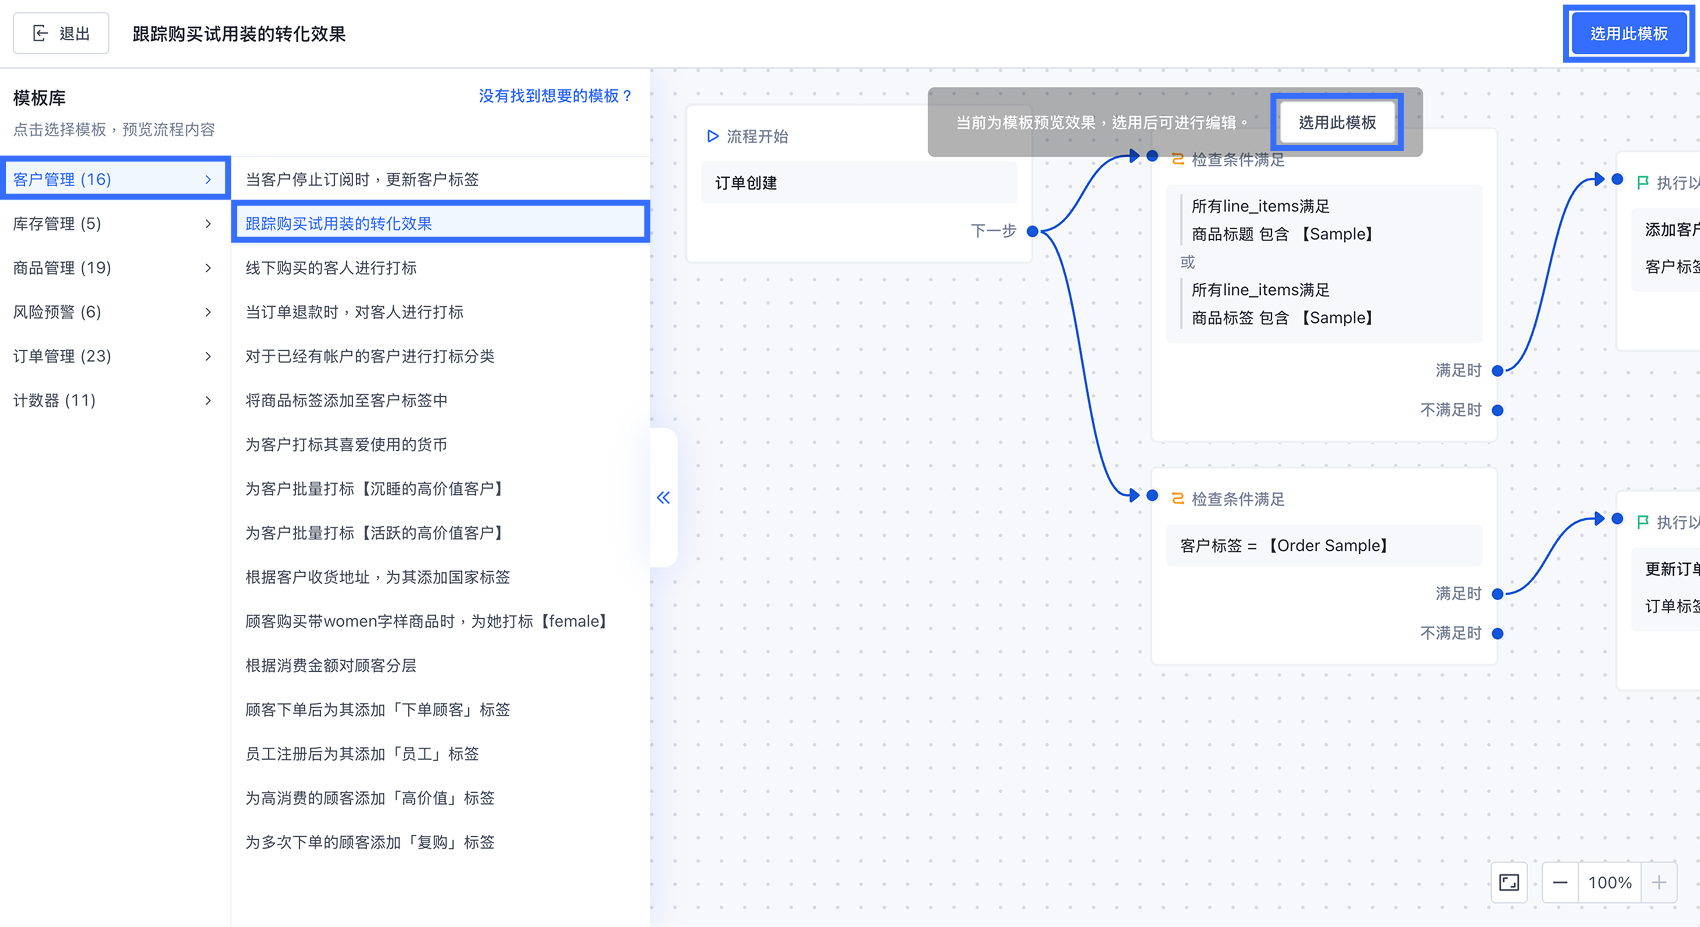Select template 当客户停止订阅时，更新客户标签

(441, 179)
